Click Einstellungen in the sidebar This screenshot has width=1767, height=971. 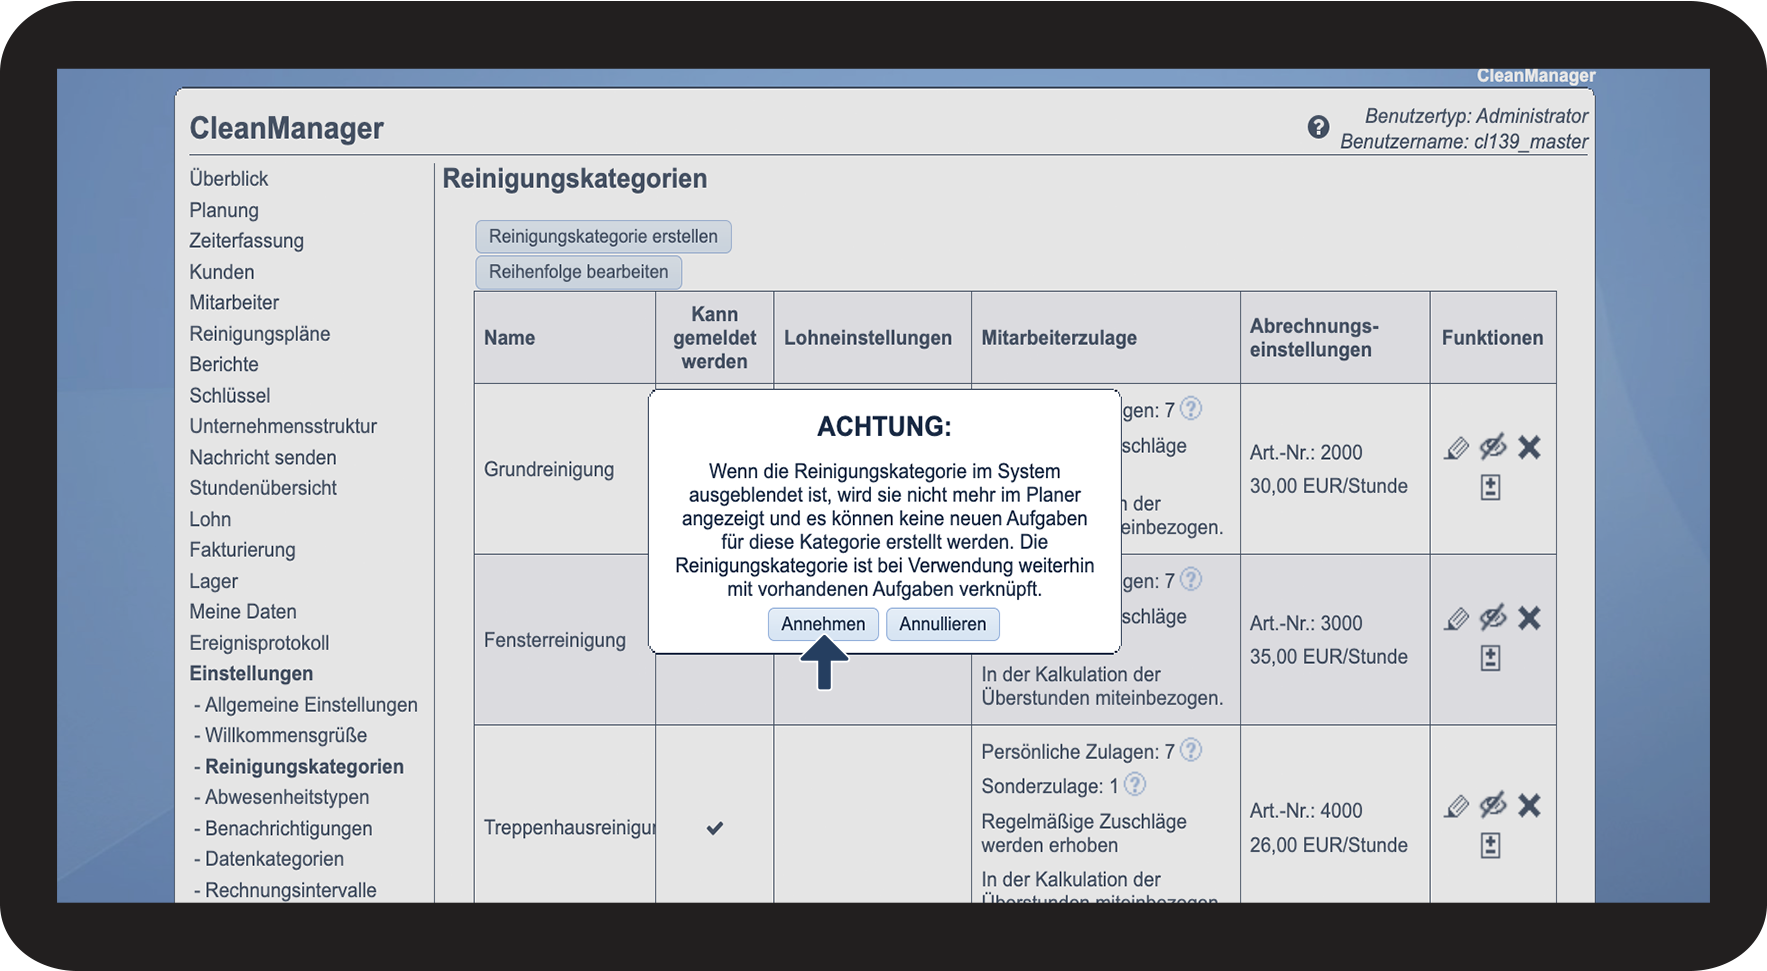point(251,674)
